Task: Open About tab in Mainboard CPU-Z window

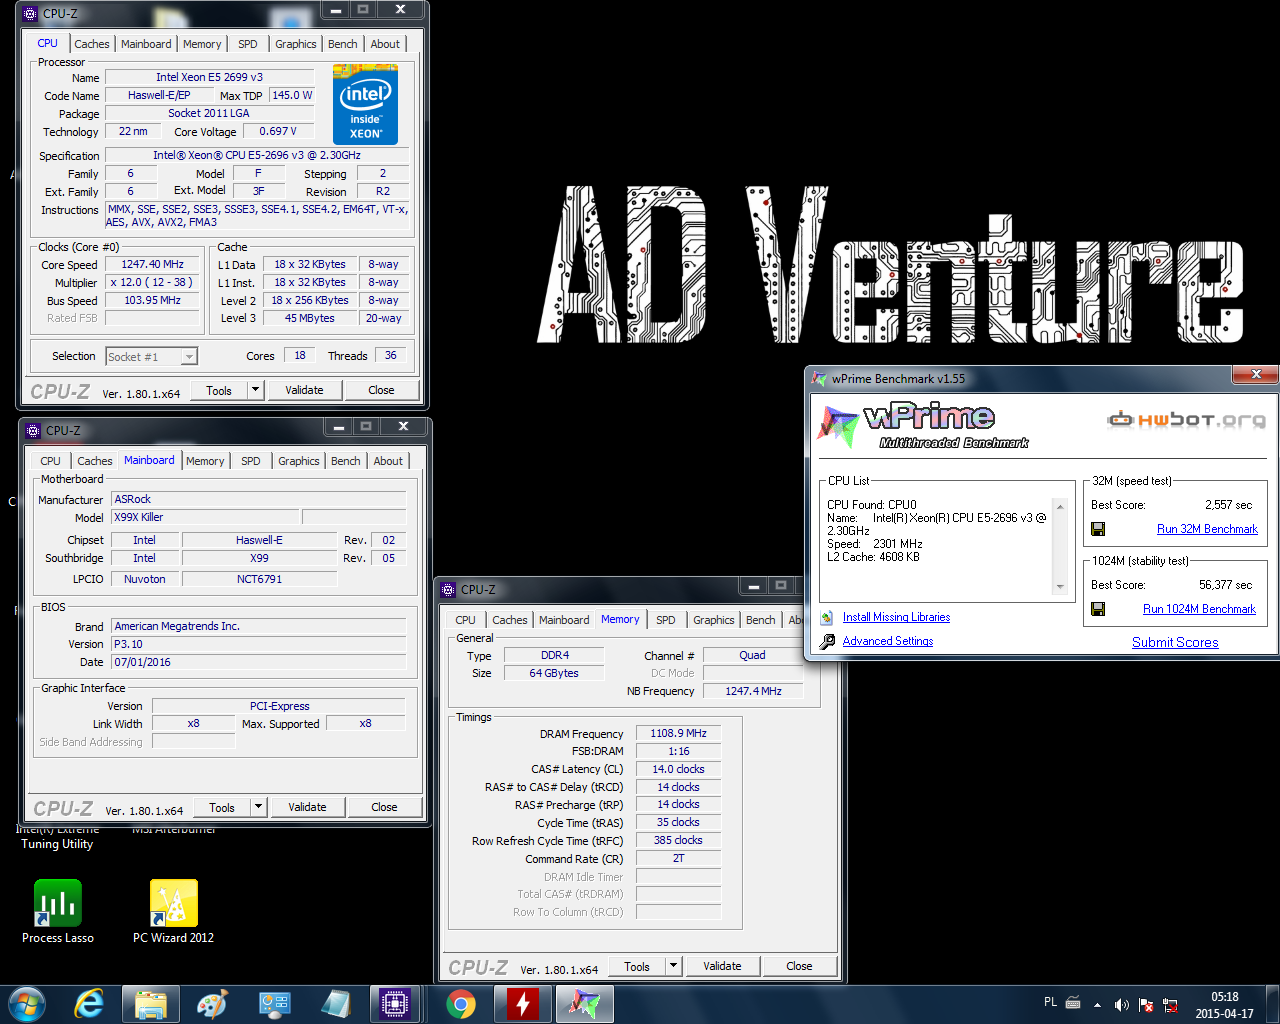Action: pyautogui.click(x=388, y=461)
